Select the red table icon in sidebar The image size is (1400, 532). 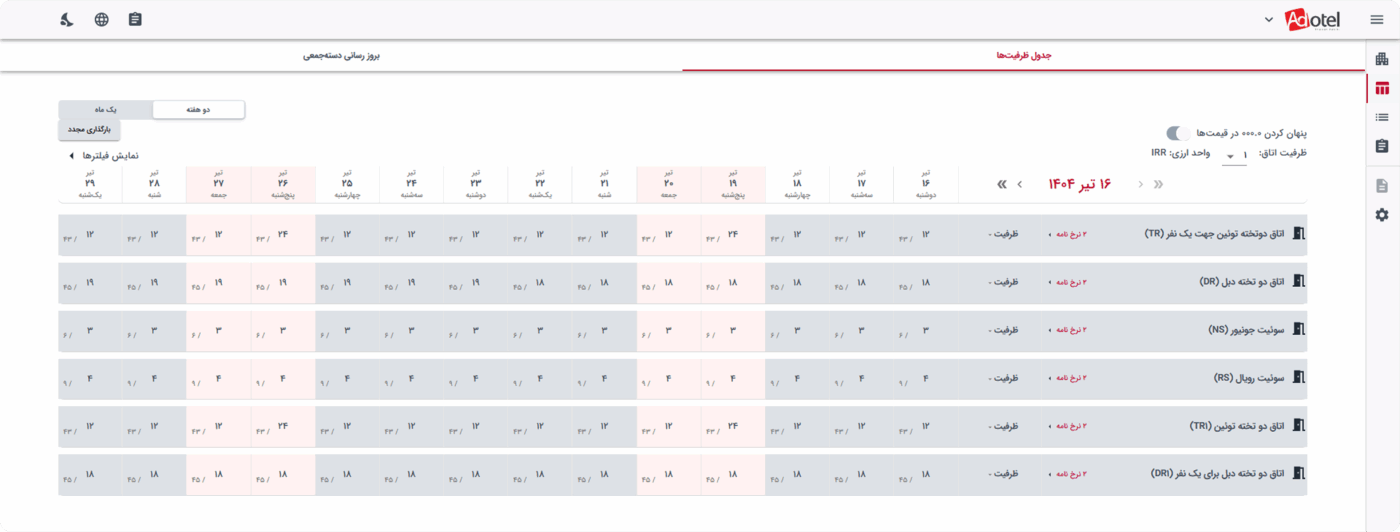click(x=1382, y=88)
